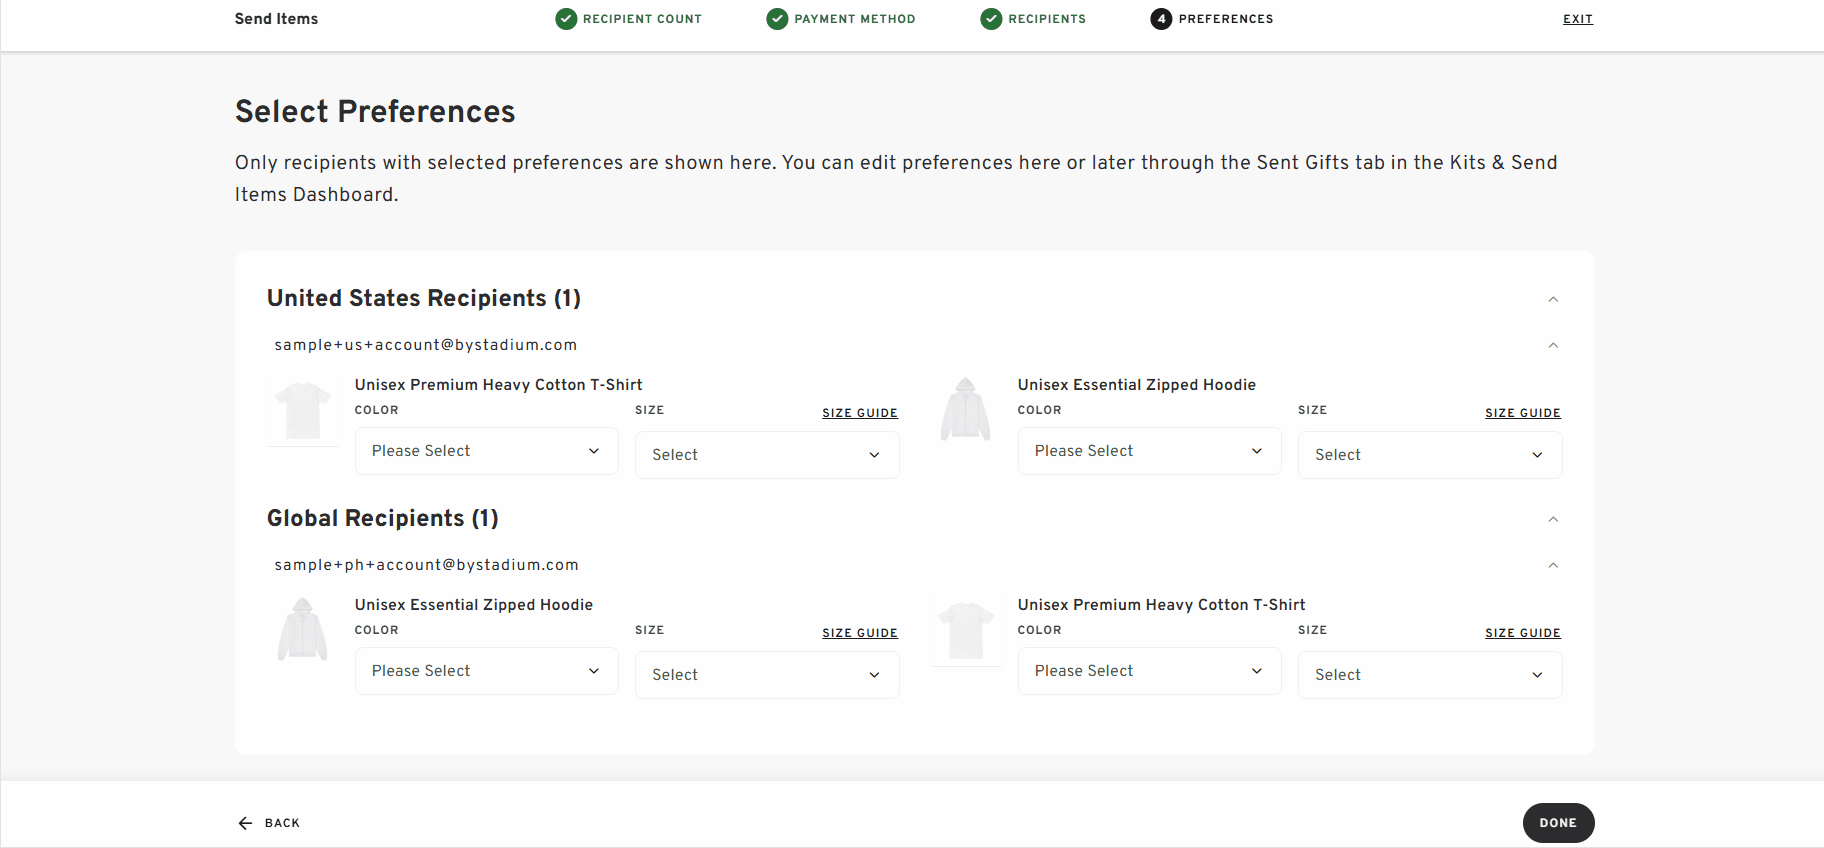The image size is (1824, 848).
Task: Open Color dropdown for global recipient Zipped Hoodie
Action: 487,671
